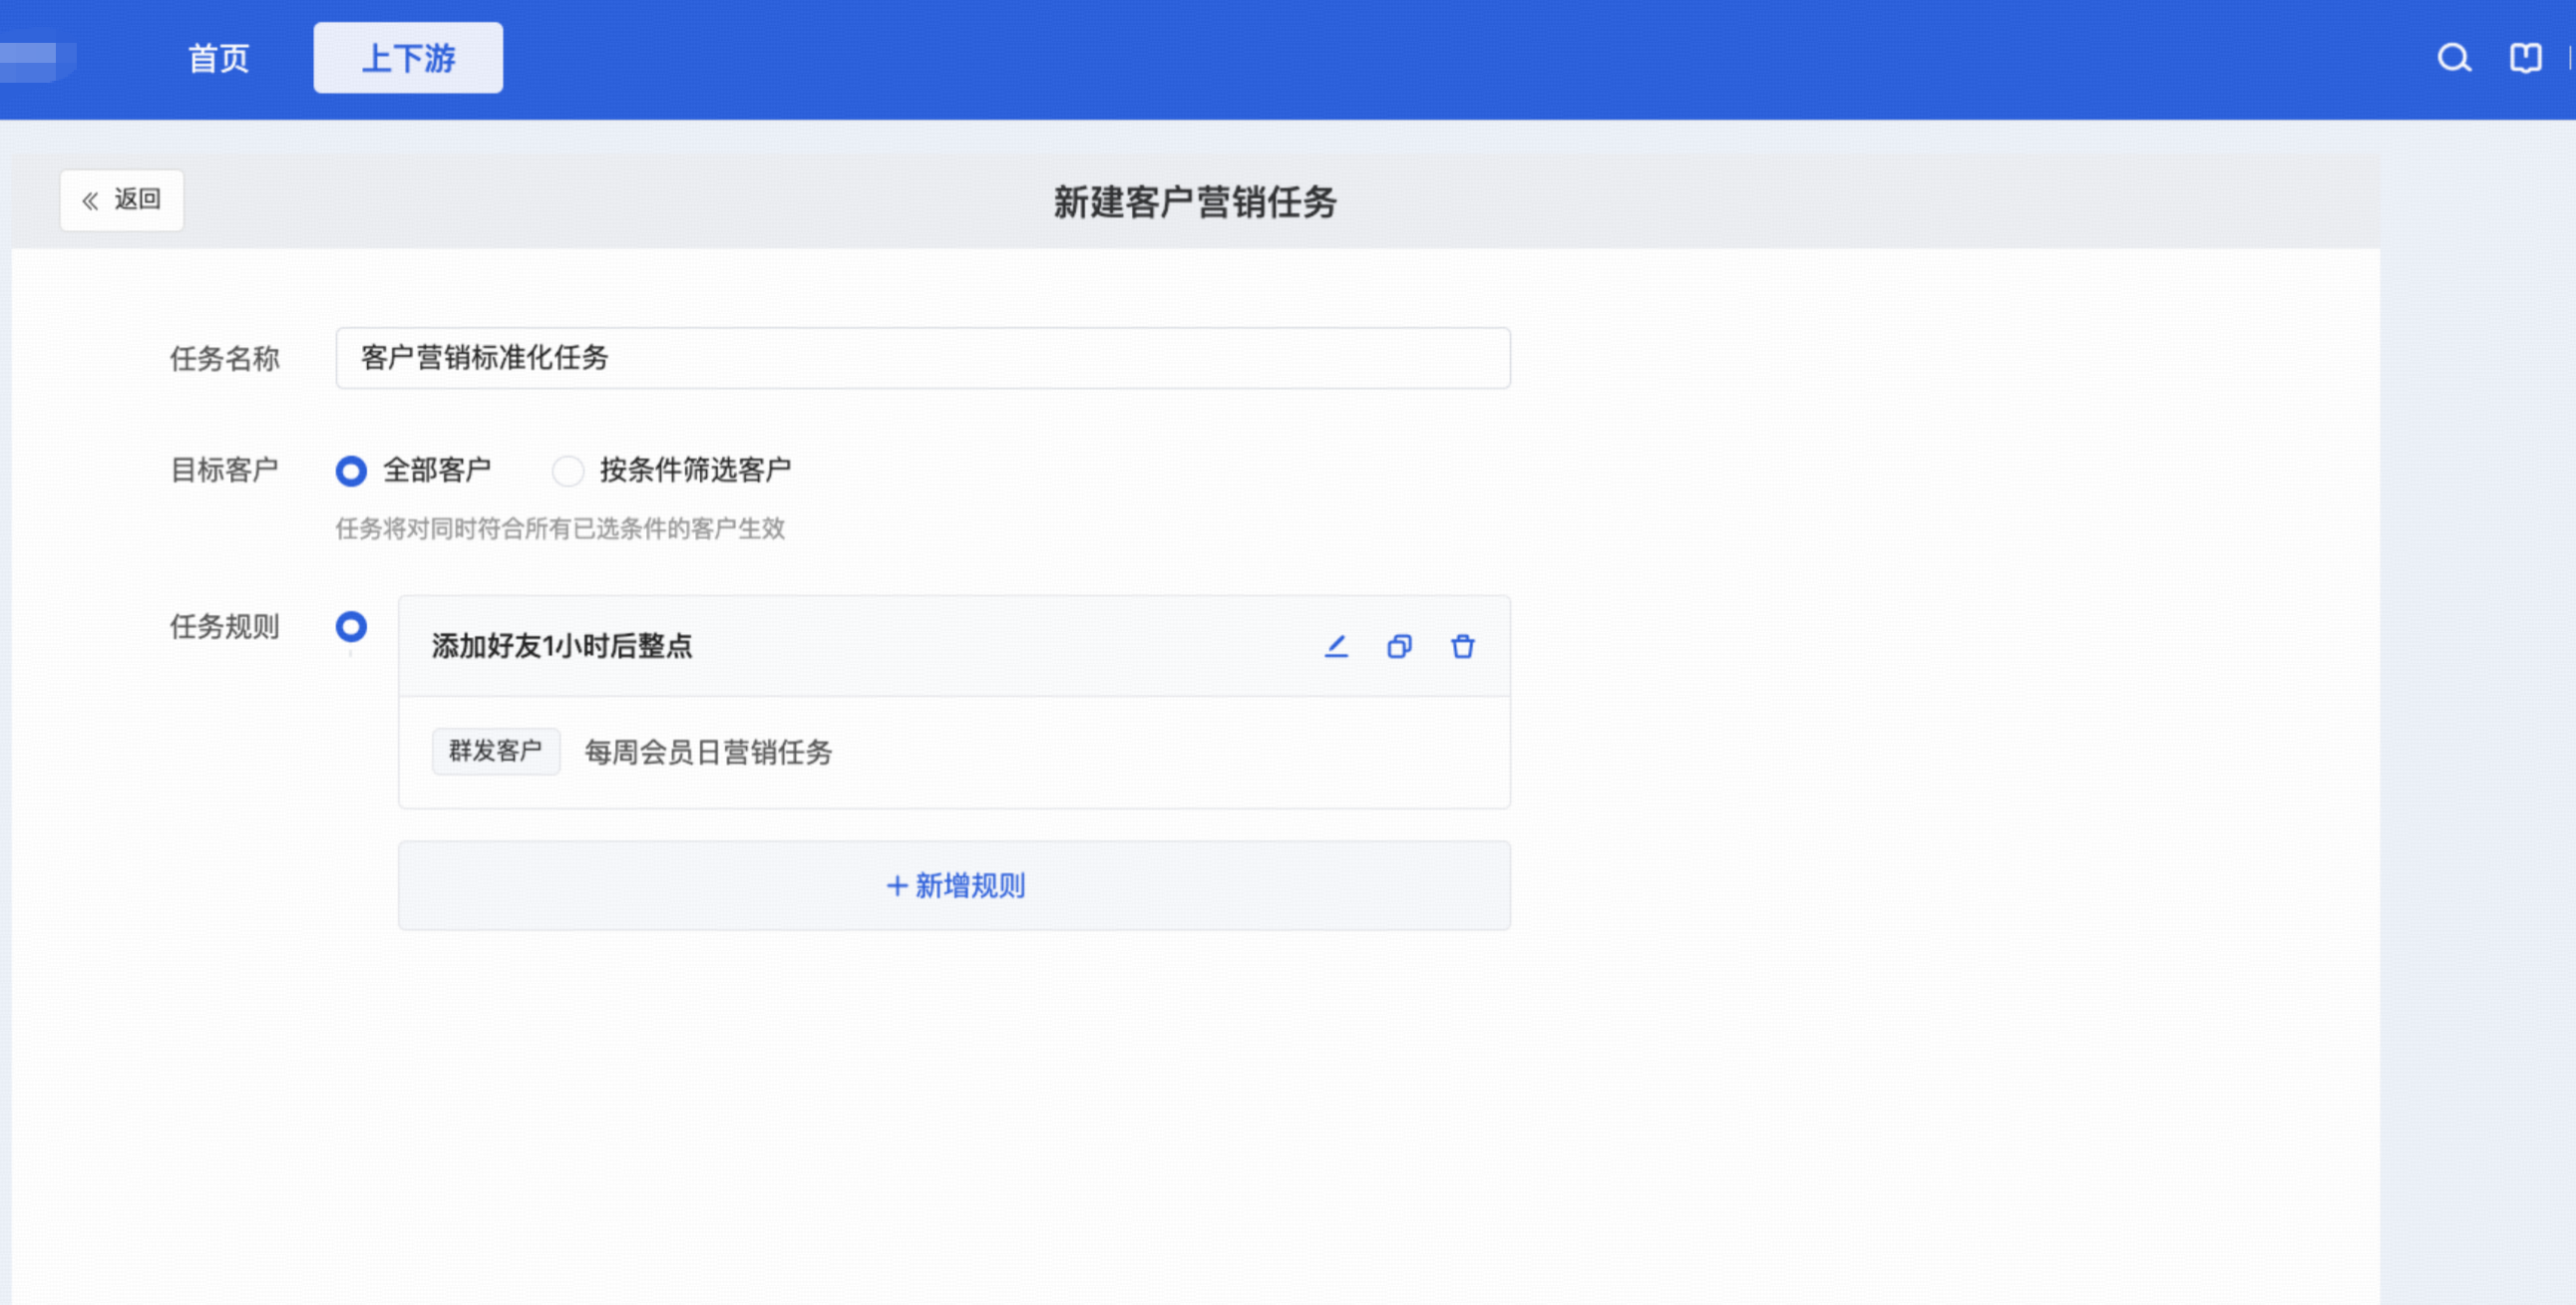This screenshot has height=1305, width=2576.
Task: Open the help book icon
Action: point(2525,58)
